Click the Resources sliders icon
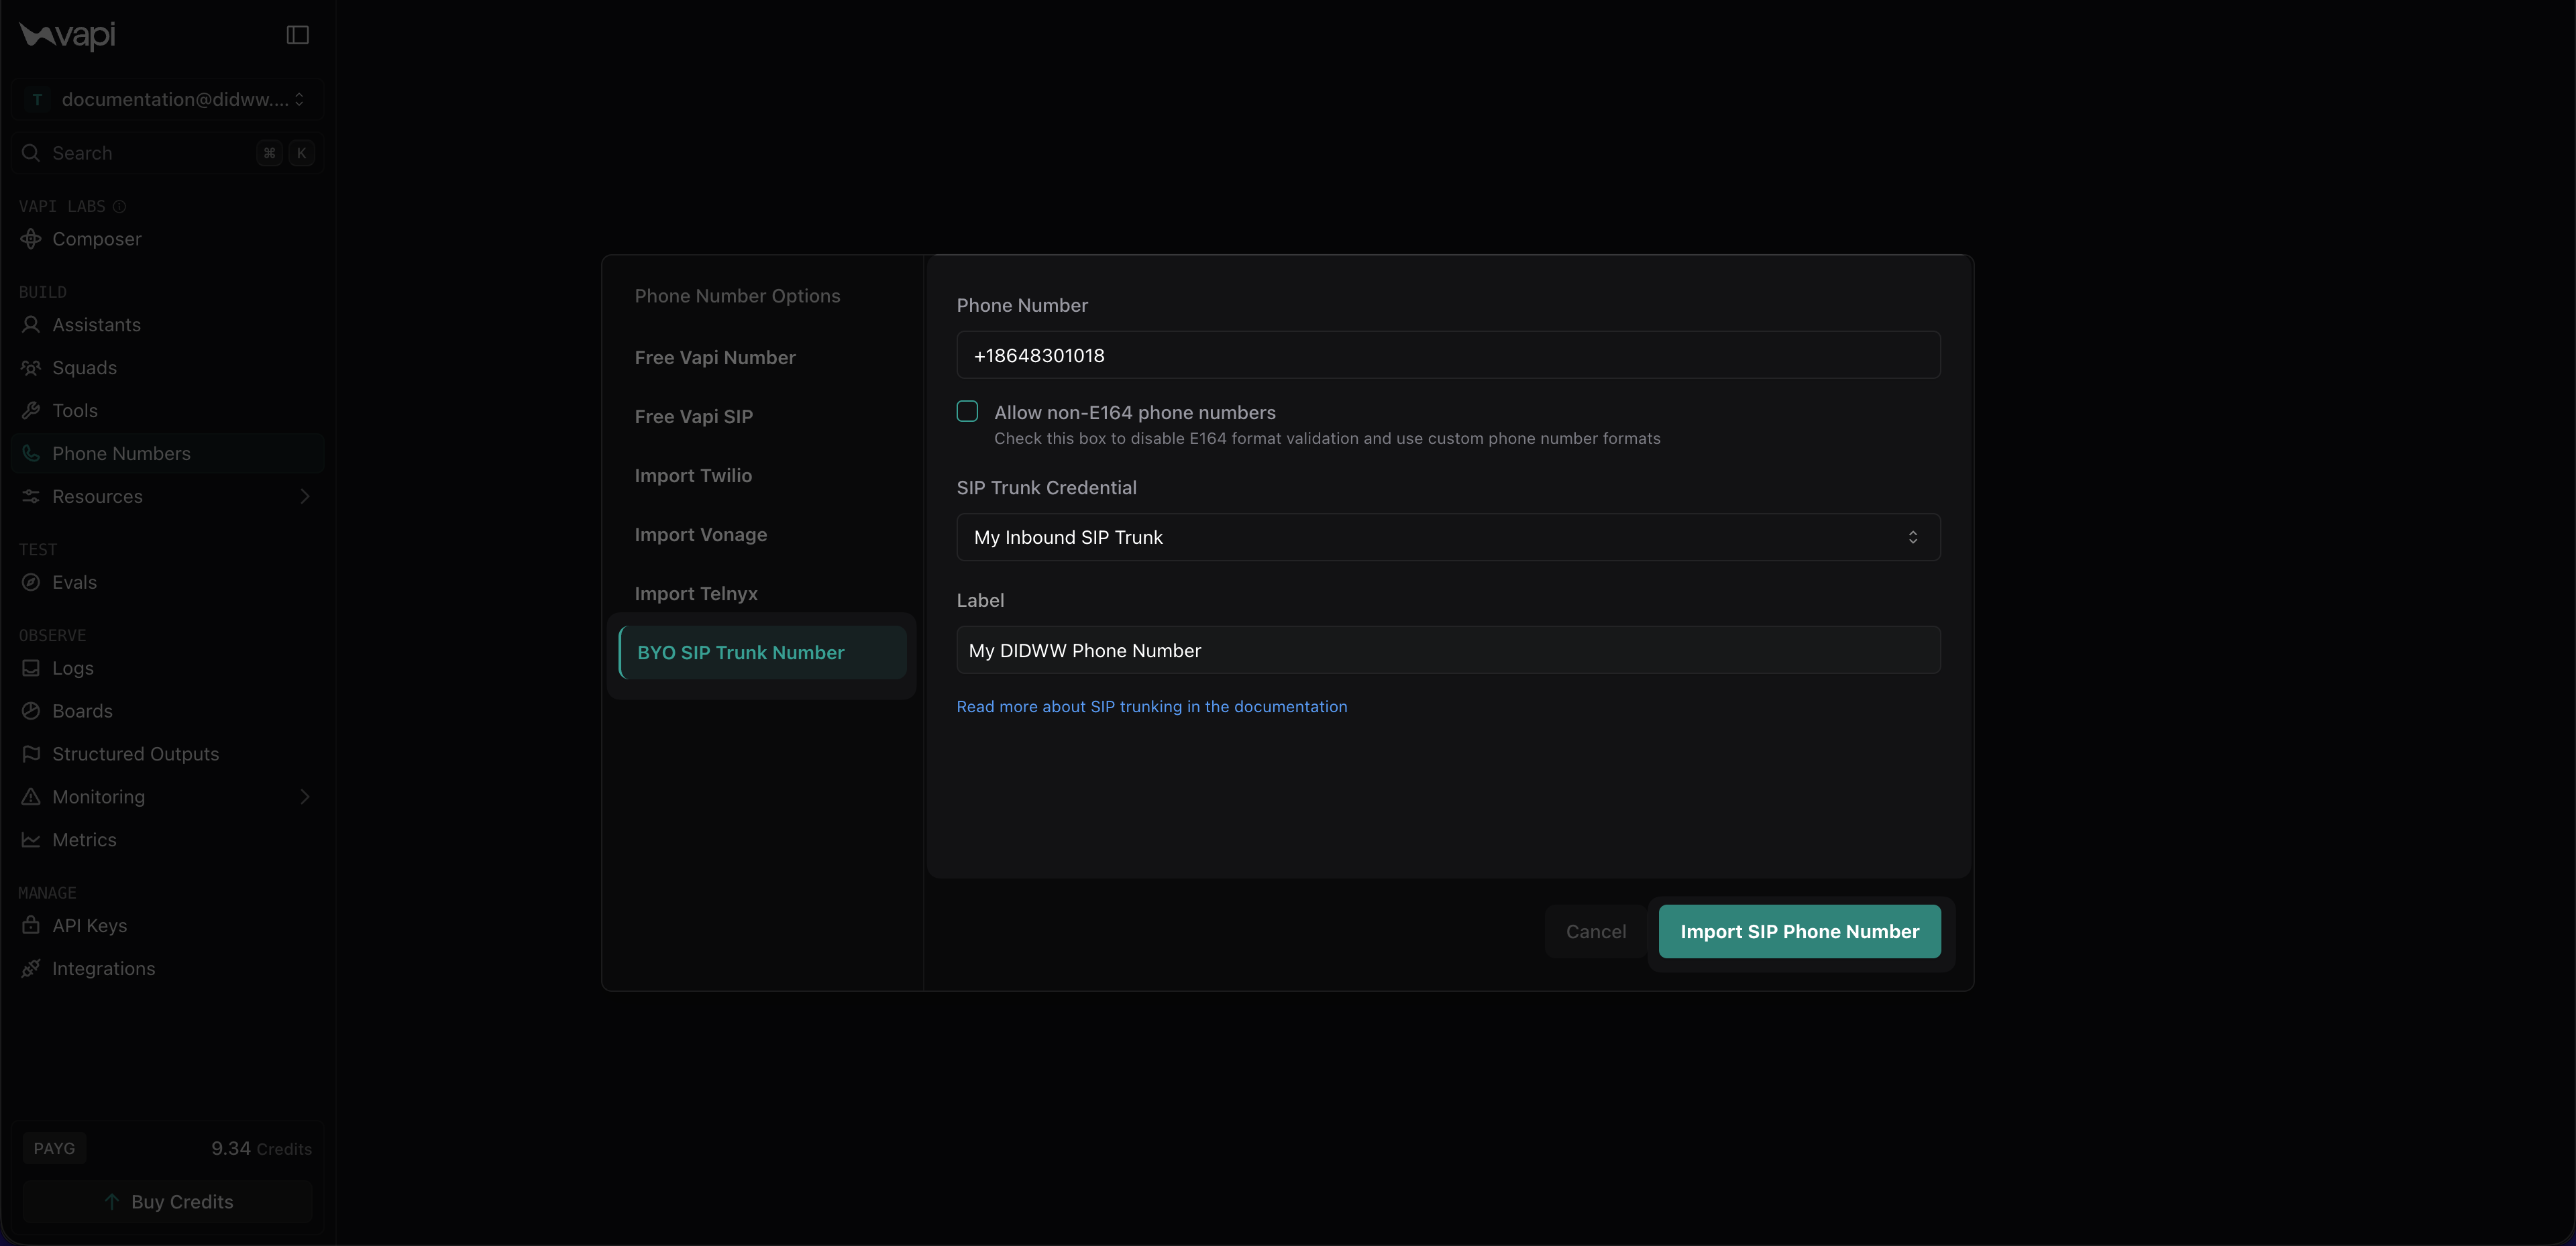Screen dimensions: 2576x1246 (x=31, y=497)
